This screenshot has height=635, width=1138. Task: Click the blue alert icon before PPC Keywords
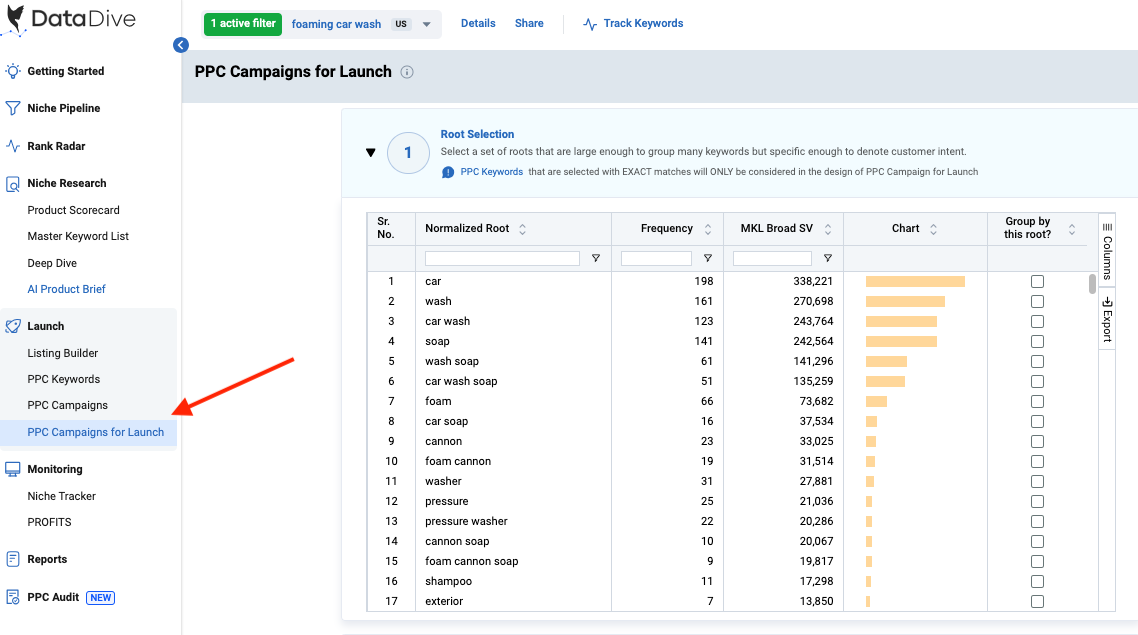(448, 172)
